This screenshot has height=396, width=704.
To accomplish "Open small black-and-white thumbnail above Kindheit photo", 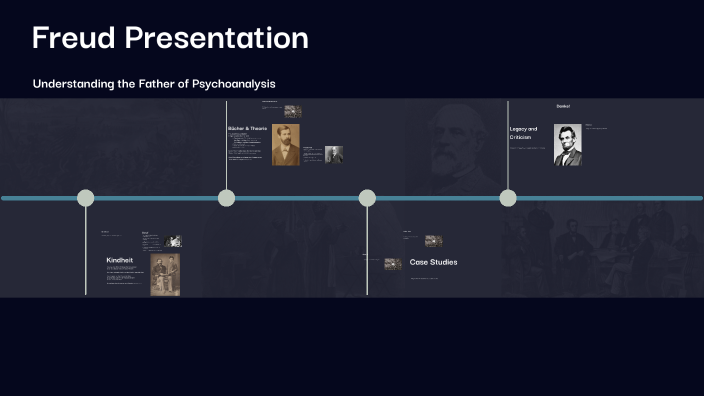I will [173, 241].
